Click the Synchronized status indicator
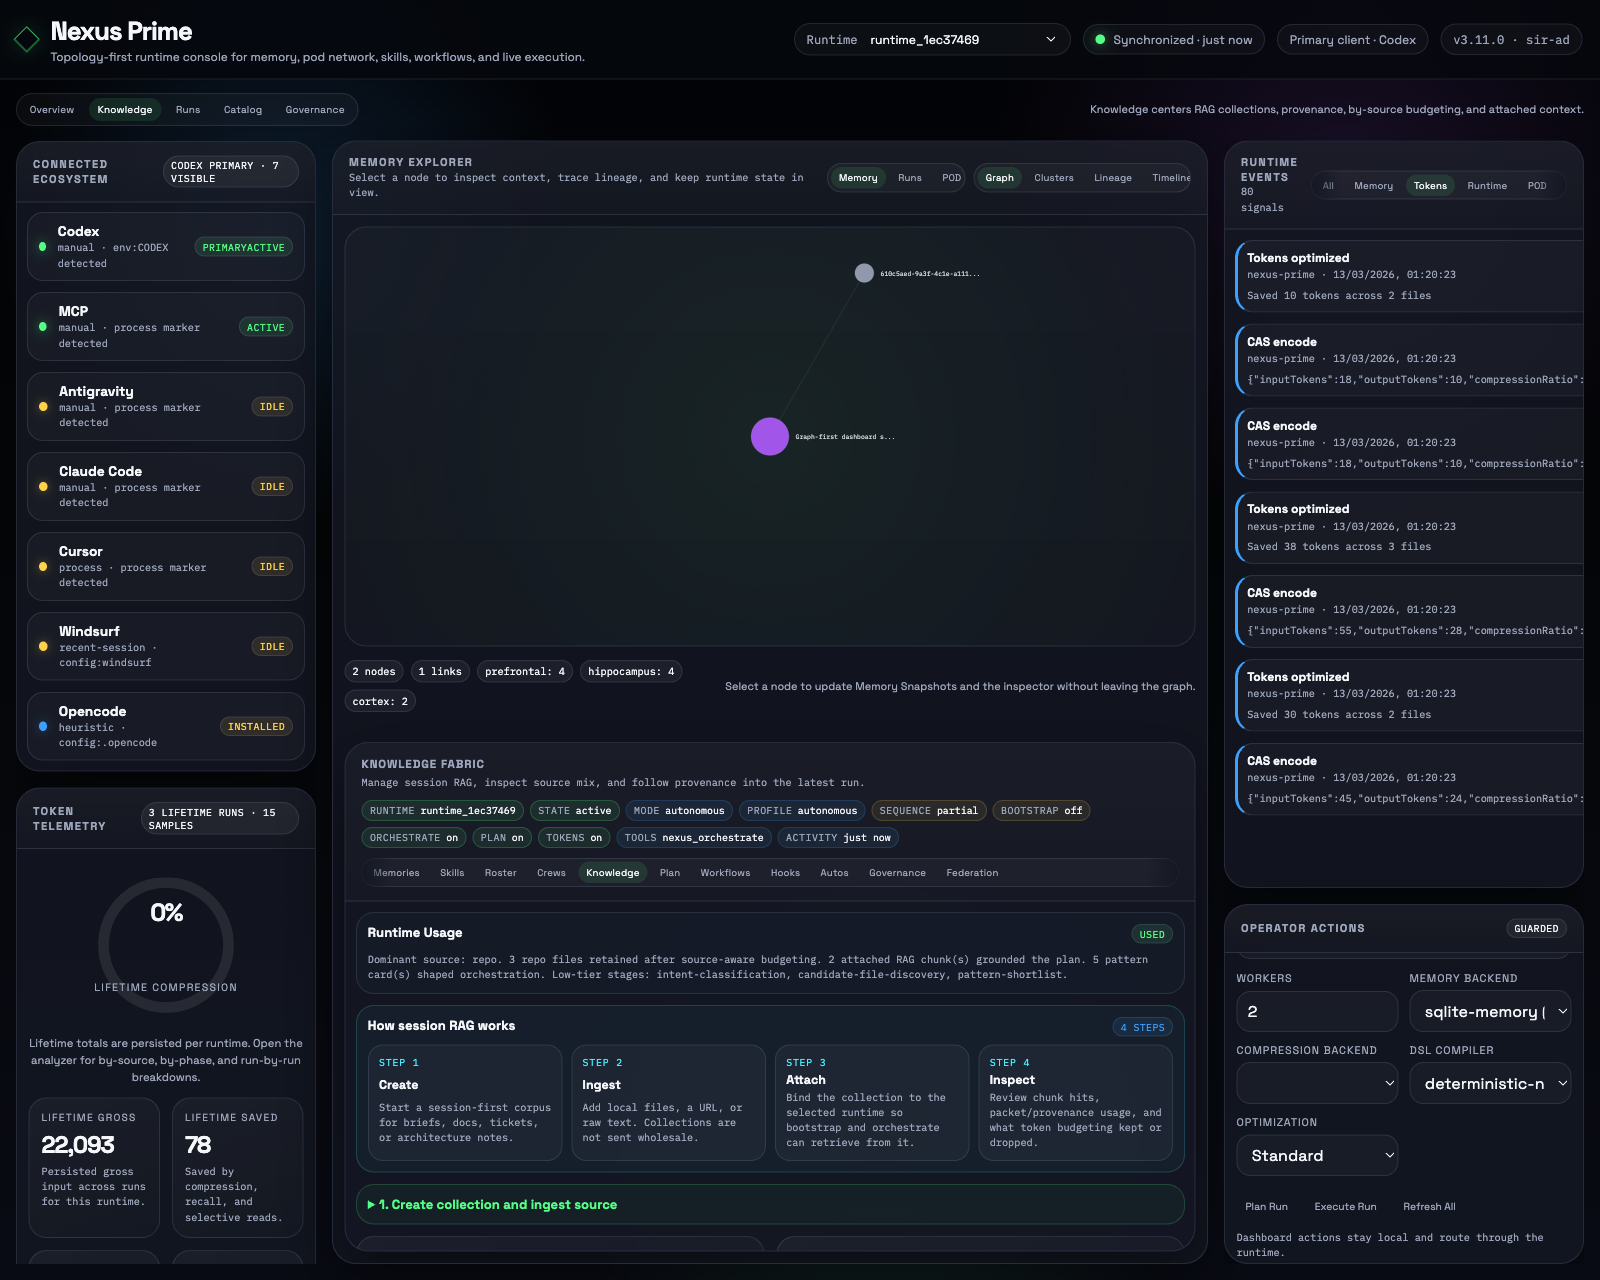Screen dimensions: 1600x1280 pos(1172,39)
